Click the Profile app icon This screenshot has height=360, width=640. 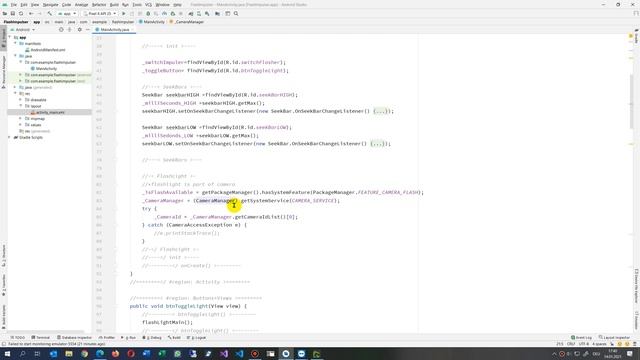164,13
